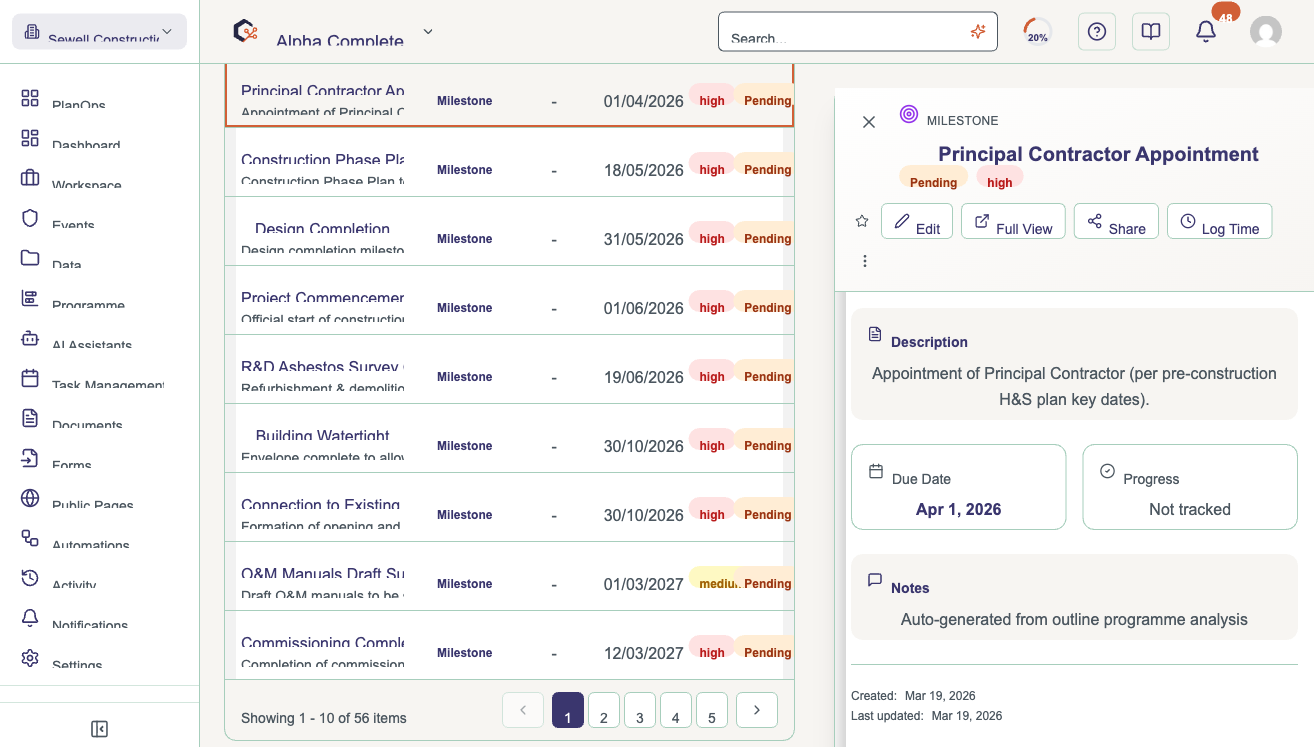
Task: Click the 20% progress ring indicator
Action: click(x=1037, y=32)
